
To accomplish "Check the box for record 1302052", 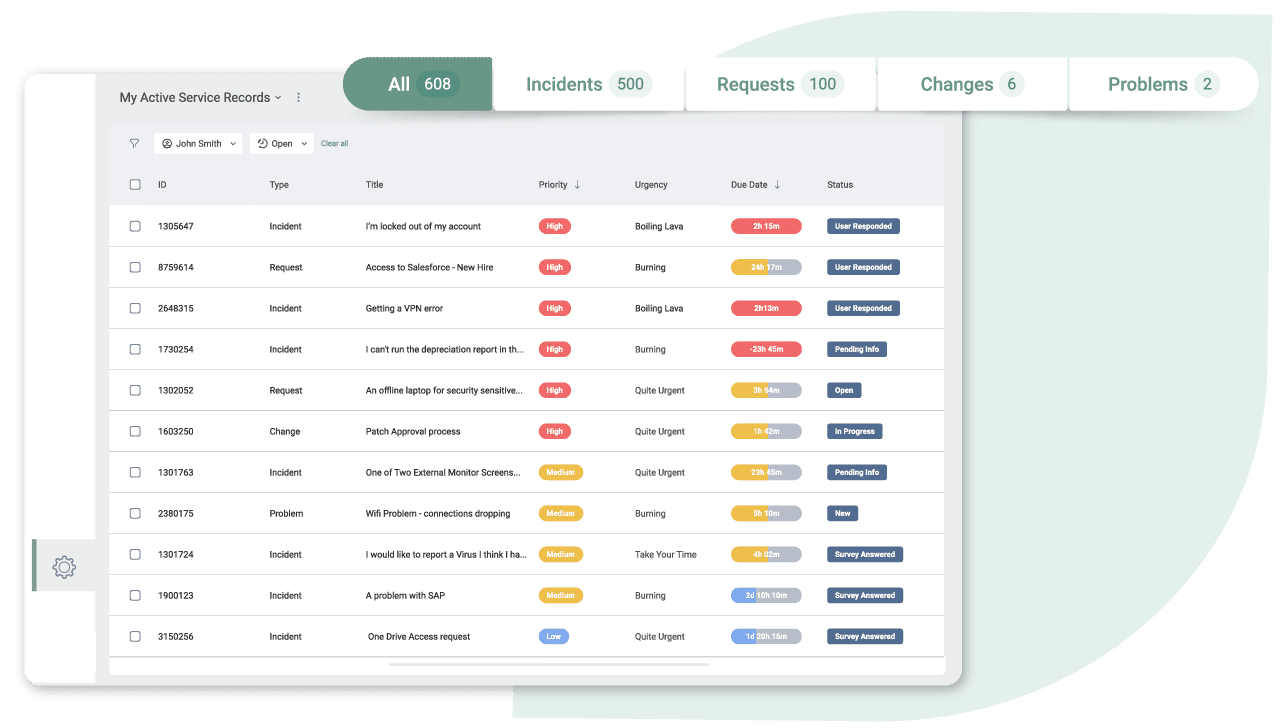I will (x=135, y=390).
